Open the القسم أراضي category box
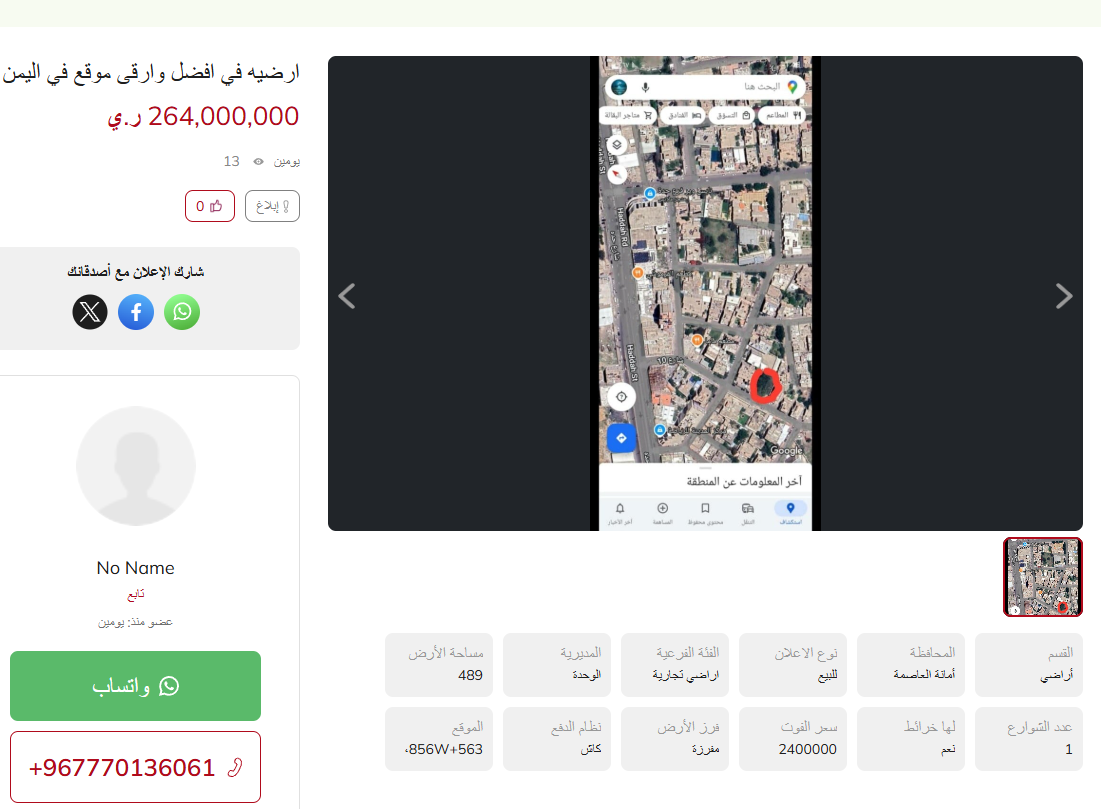 pos(1029,665)
